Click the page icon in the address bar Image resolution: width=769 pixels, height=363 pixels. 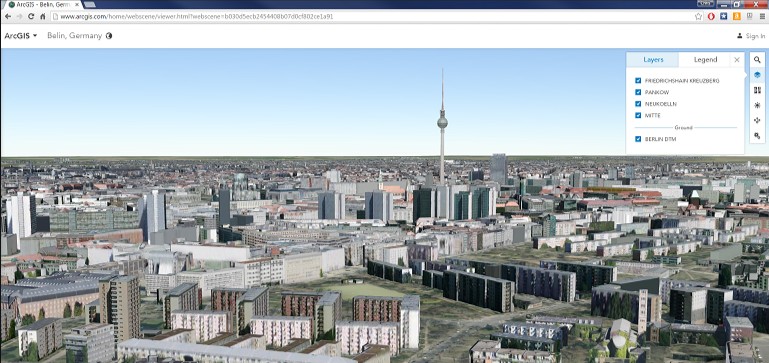[55, 16]
